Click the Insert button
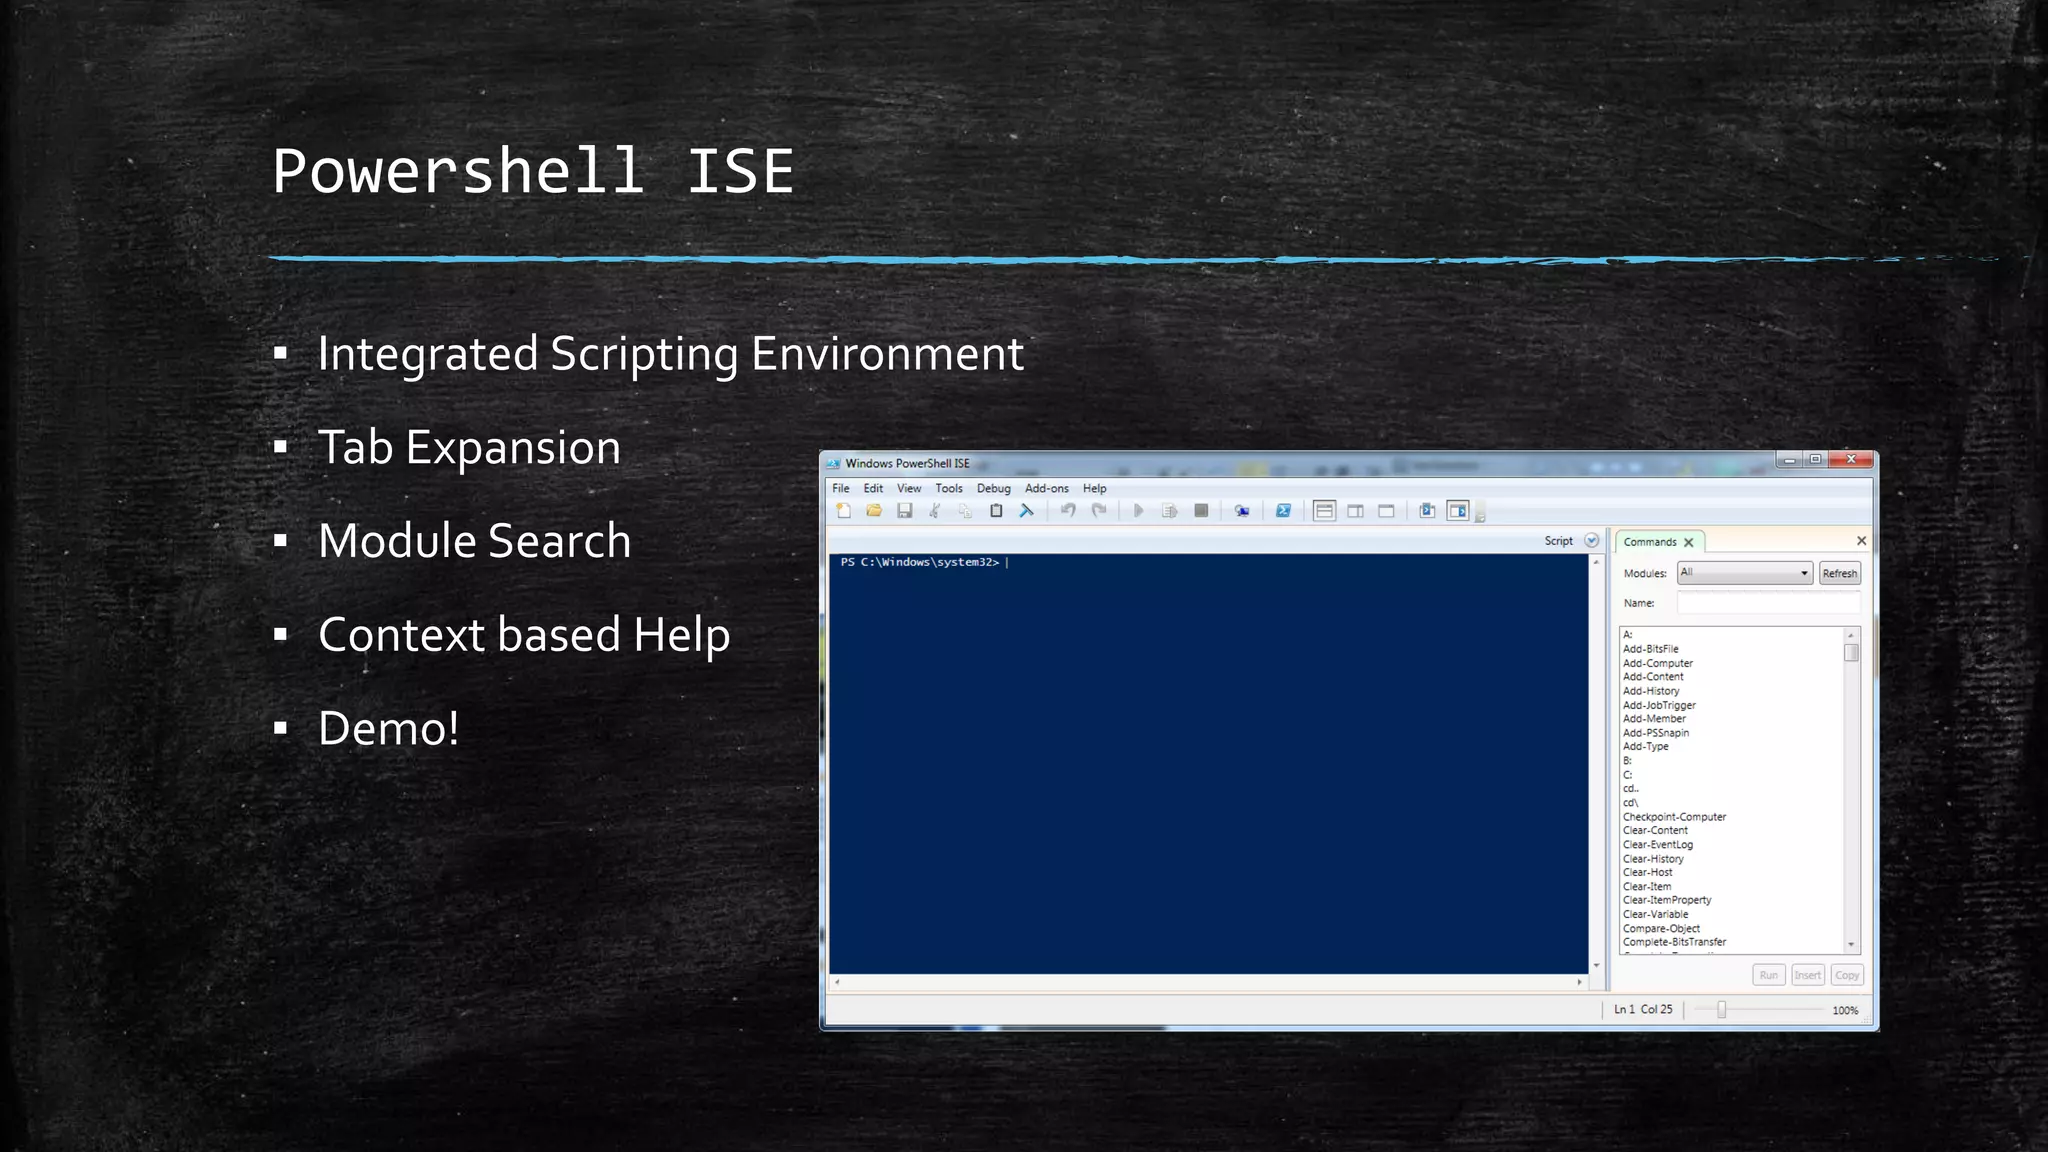This screenshot has height=1152, width=2048. coord(1807,975)
